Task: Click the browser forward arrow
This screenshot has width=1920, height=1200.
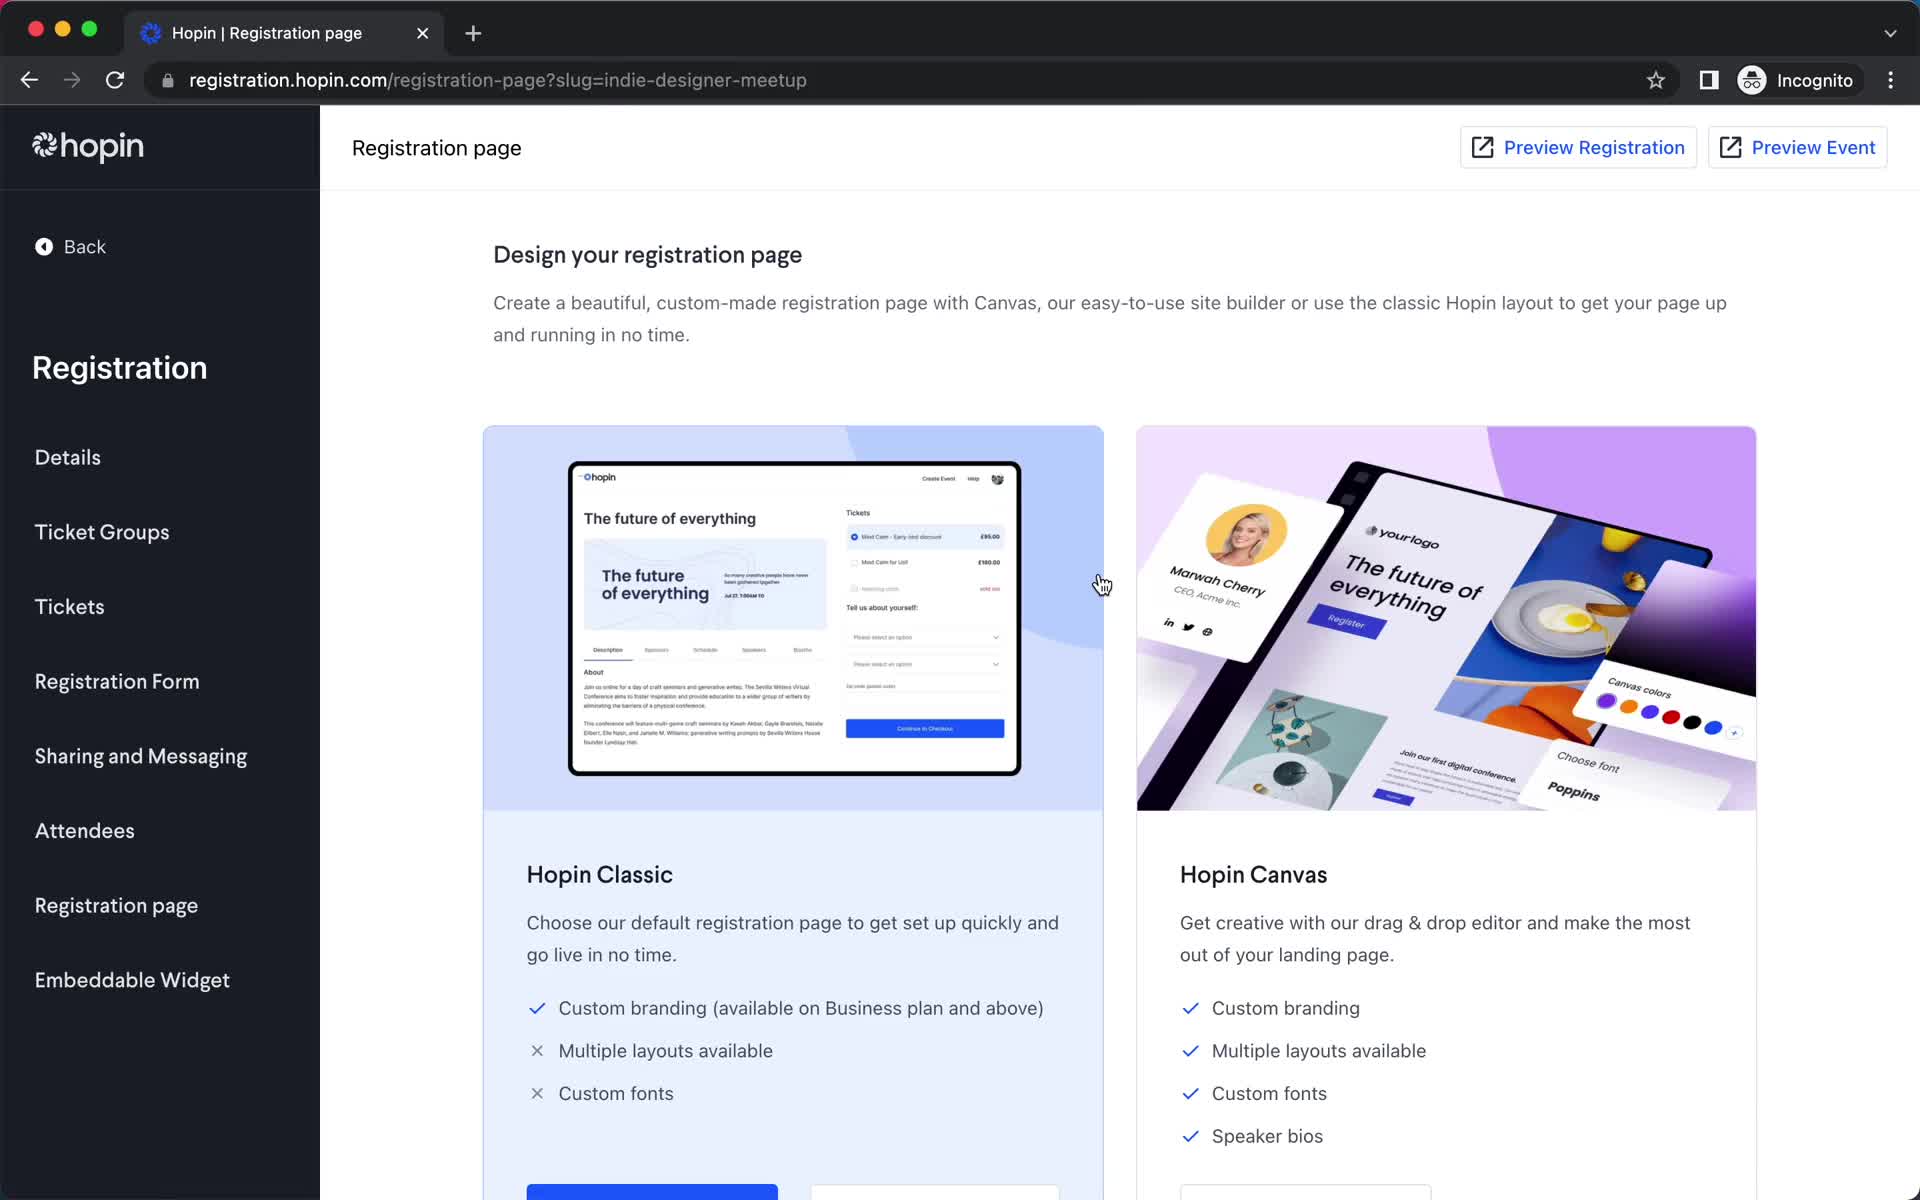Action: [72, 80]
